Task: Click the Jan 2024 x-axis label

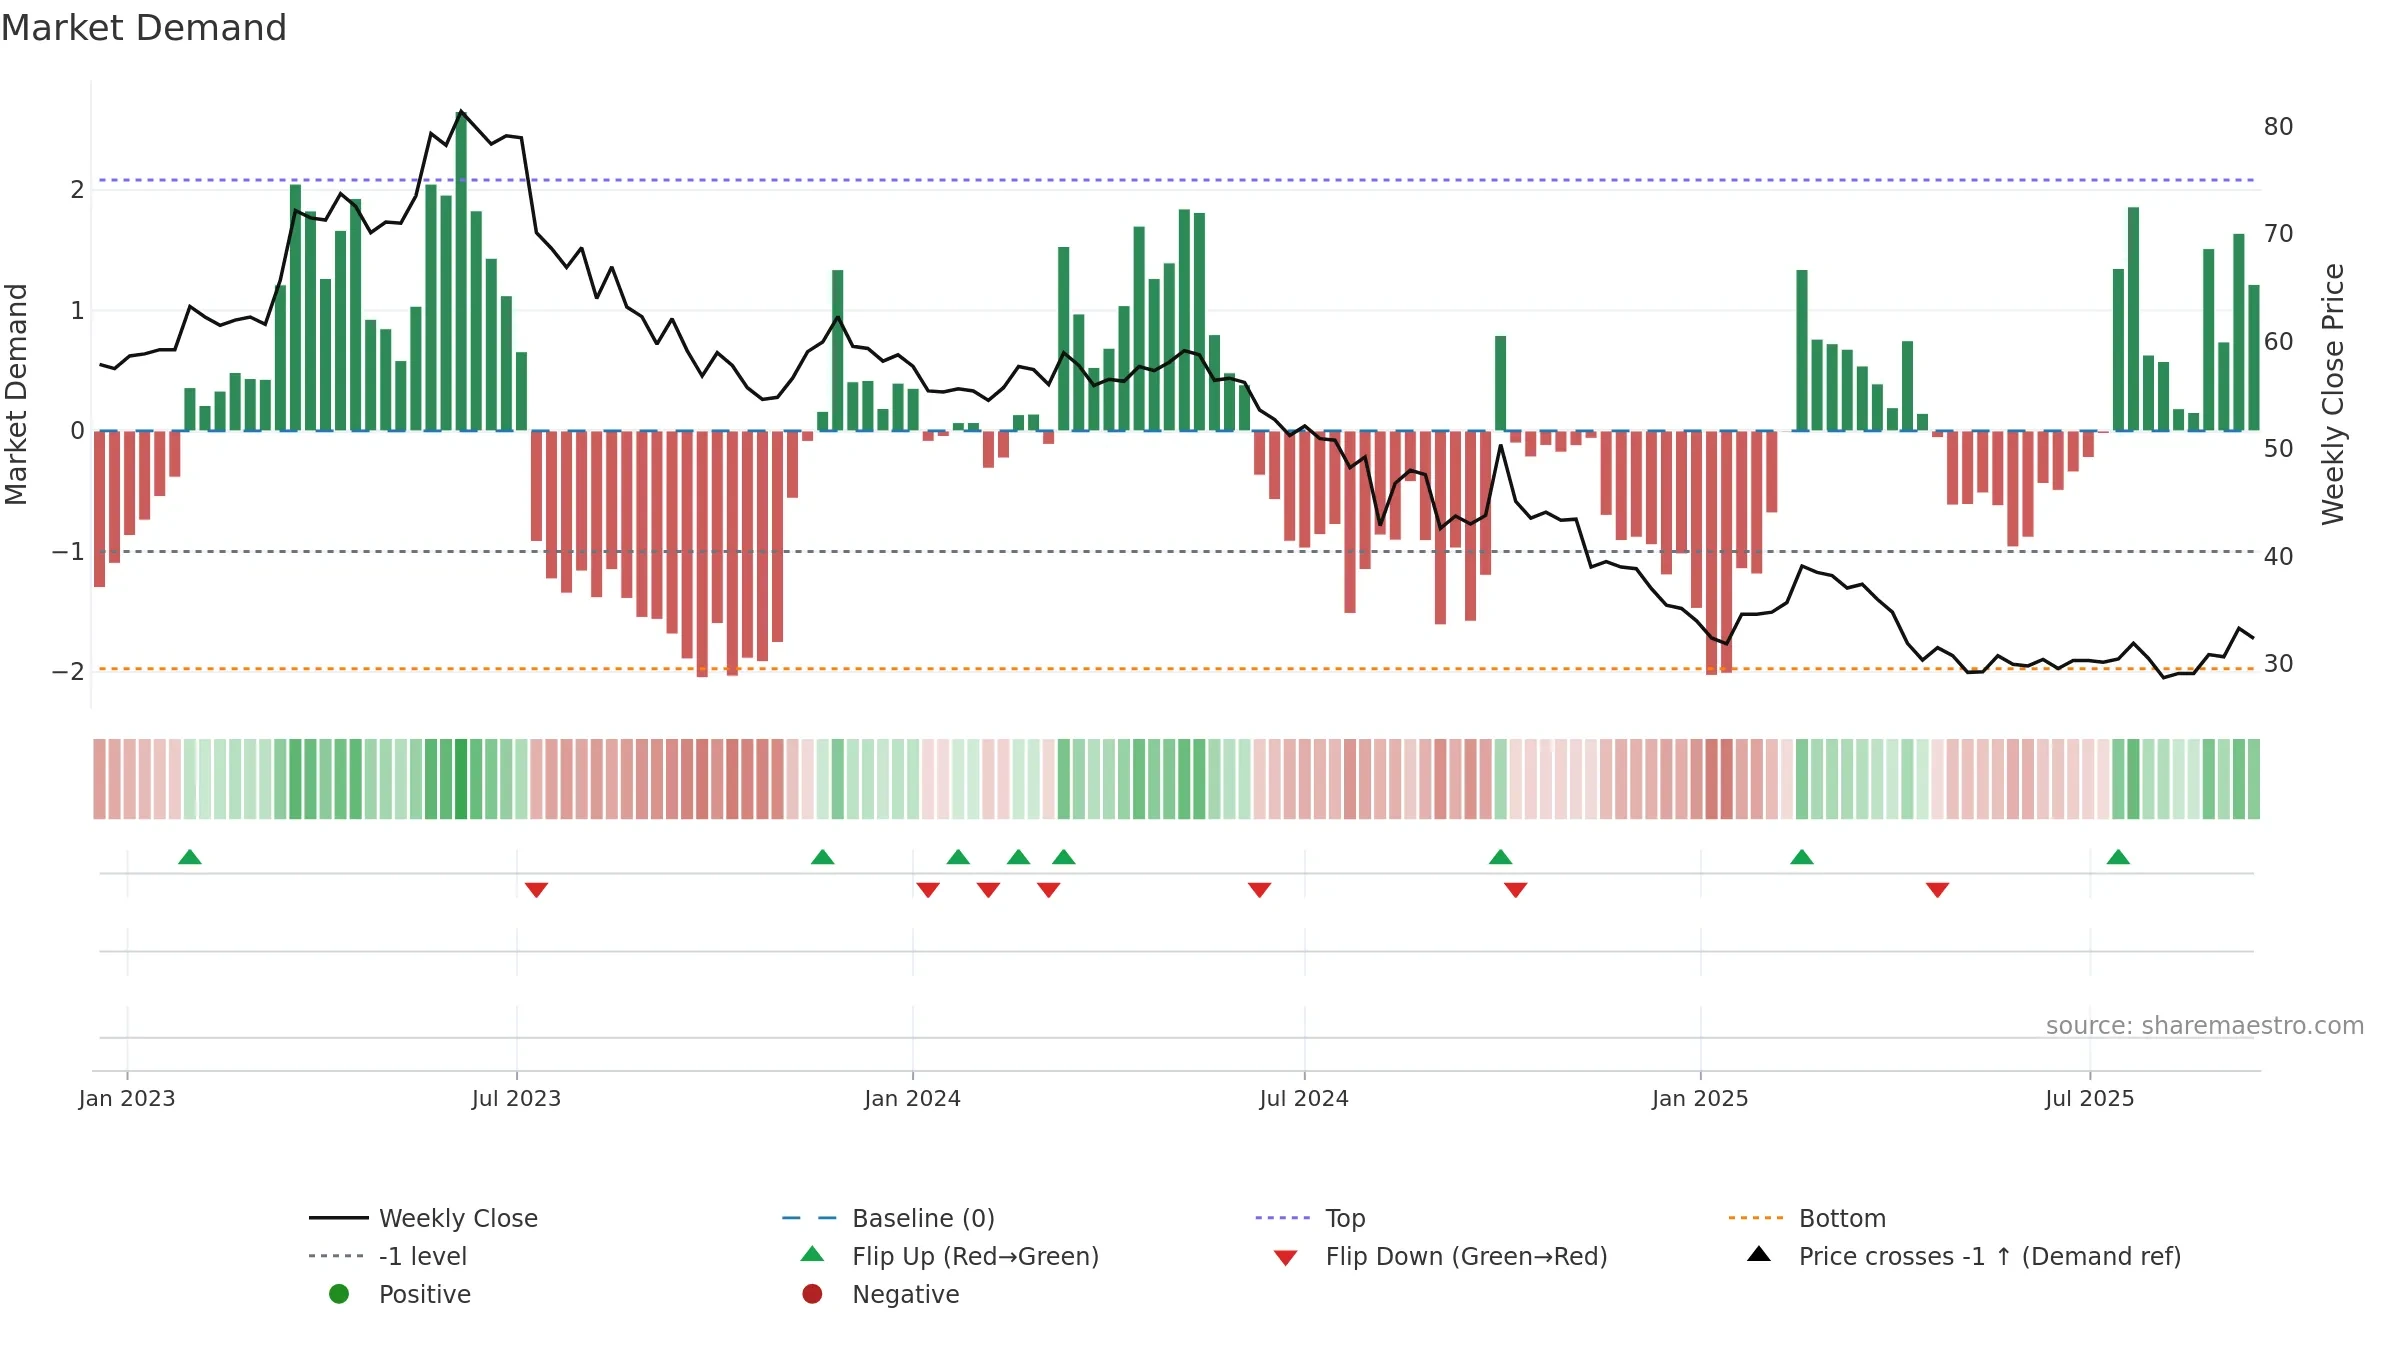Action: (x=912, y=1098)
